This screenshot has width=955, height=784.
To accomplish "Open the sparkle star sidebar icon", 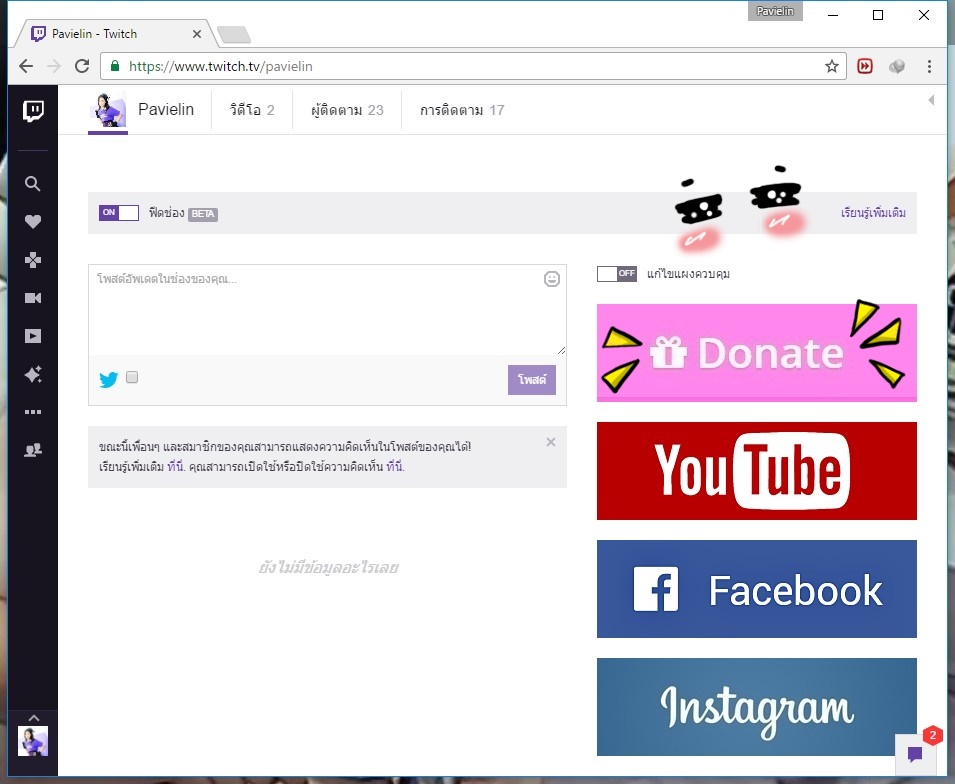I will point(33,374).
